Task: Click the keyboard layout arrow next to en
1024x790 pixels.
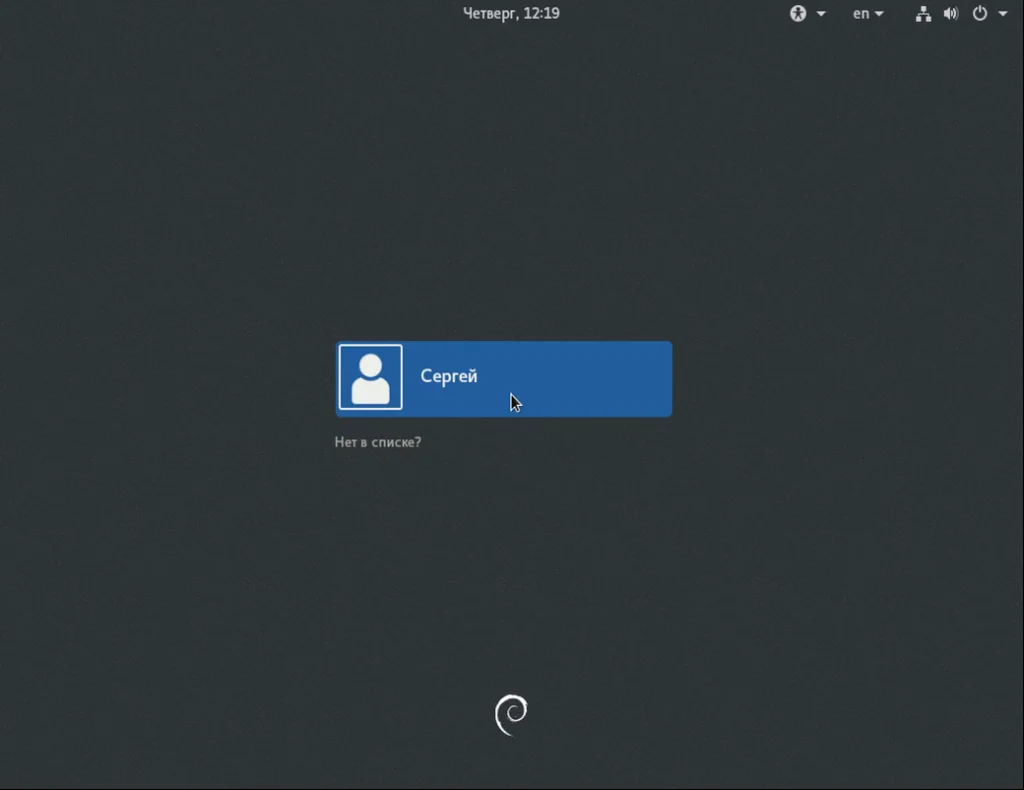Action: coord(878,14)
